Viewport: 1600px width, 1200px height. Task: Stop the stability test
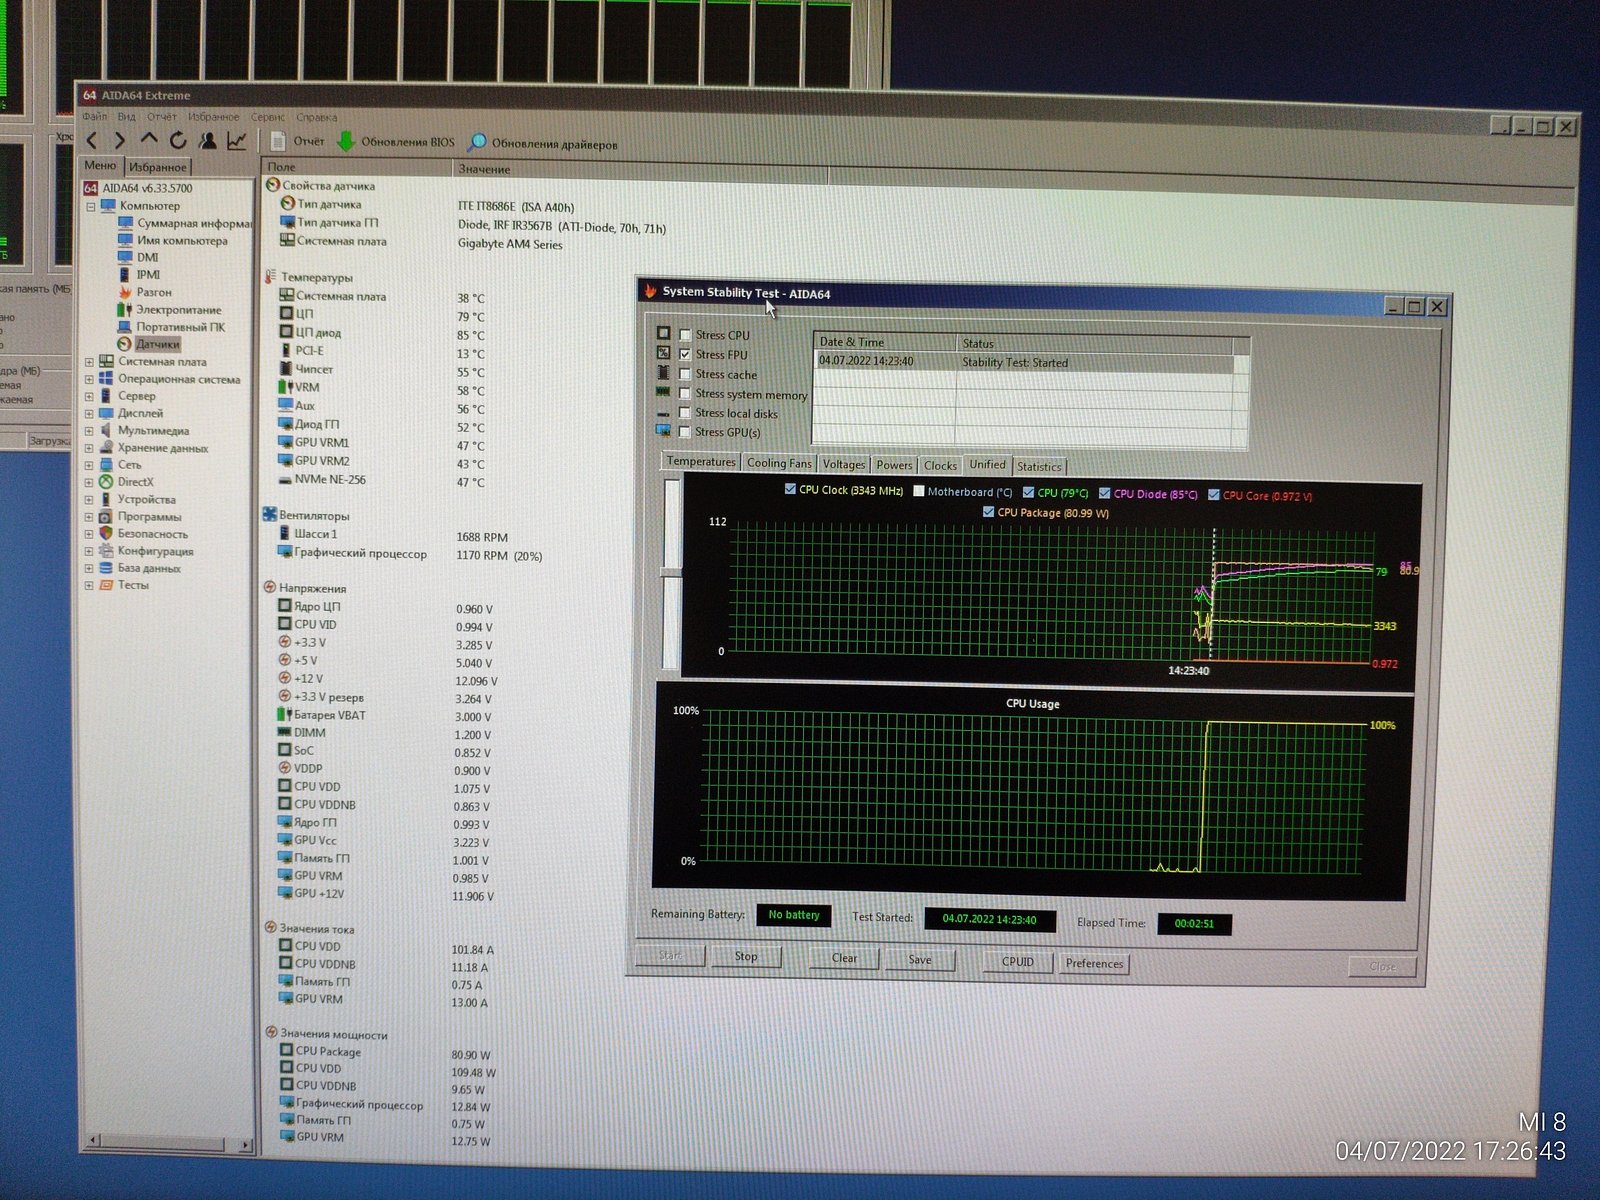point(746,957)
